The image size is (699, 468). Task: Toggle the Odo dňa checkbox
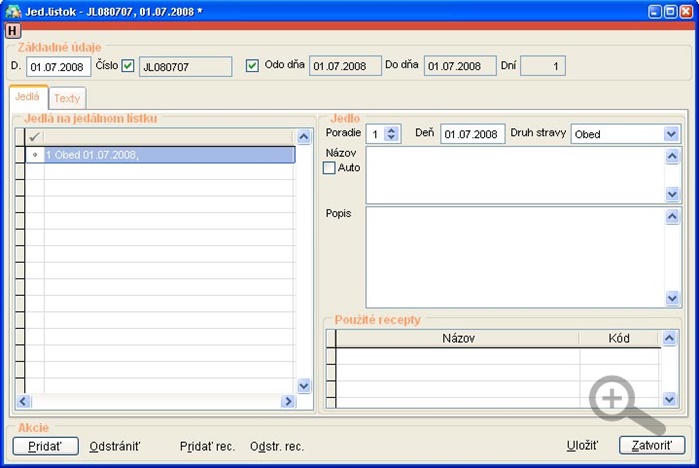pos(253,67)
